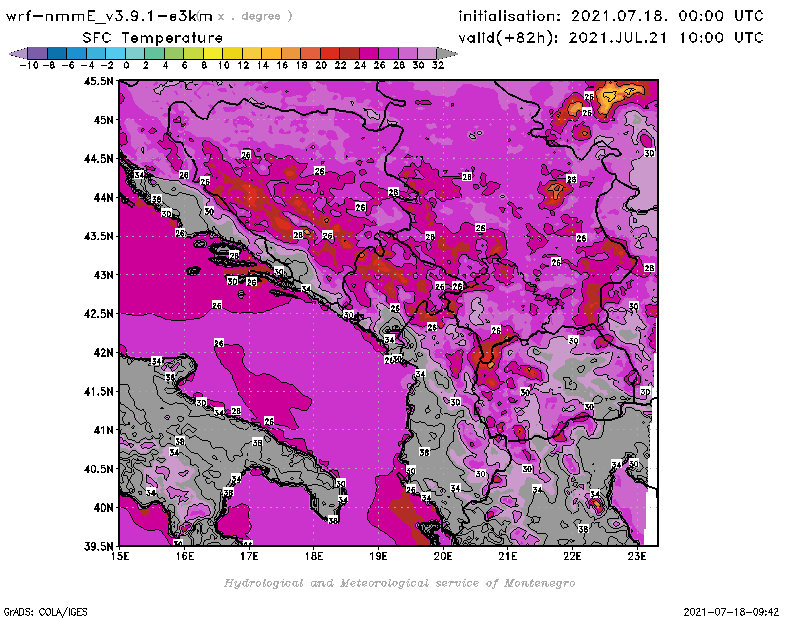Click the 21E longitude label
This screenshot has width=800, height=618.
pos(508,557)
